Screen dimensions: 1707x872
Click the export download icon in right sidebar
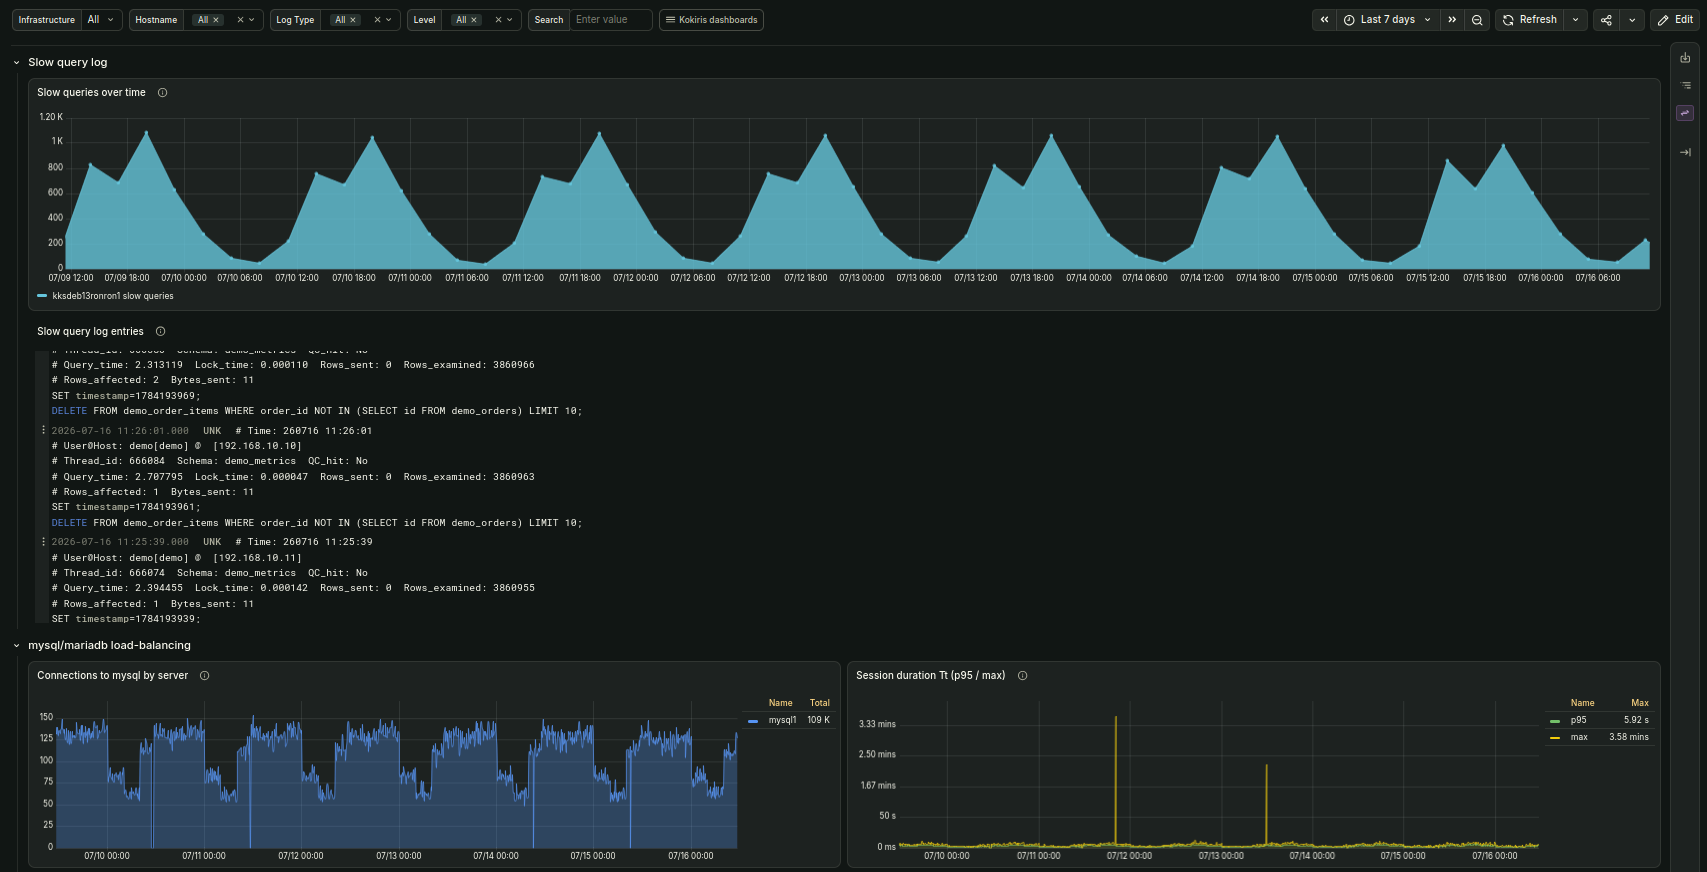pos(1685,58)
